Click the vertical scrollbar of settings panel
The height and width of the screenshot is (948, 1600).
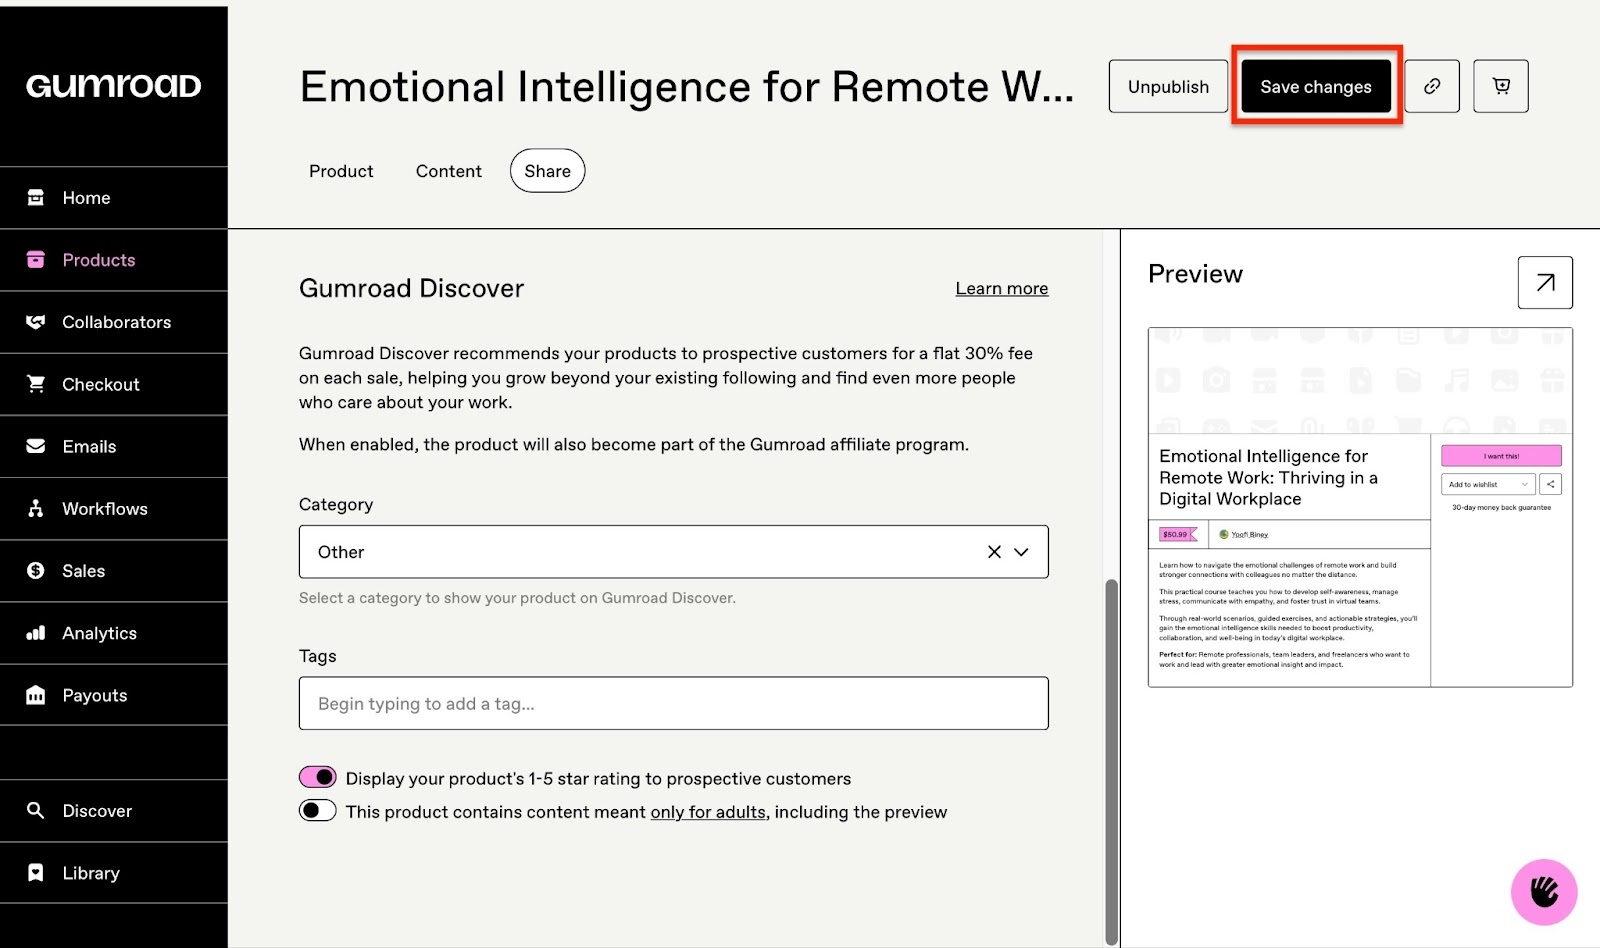(1111, 760)
